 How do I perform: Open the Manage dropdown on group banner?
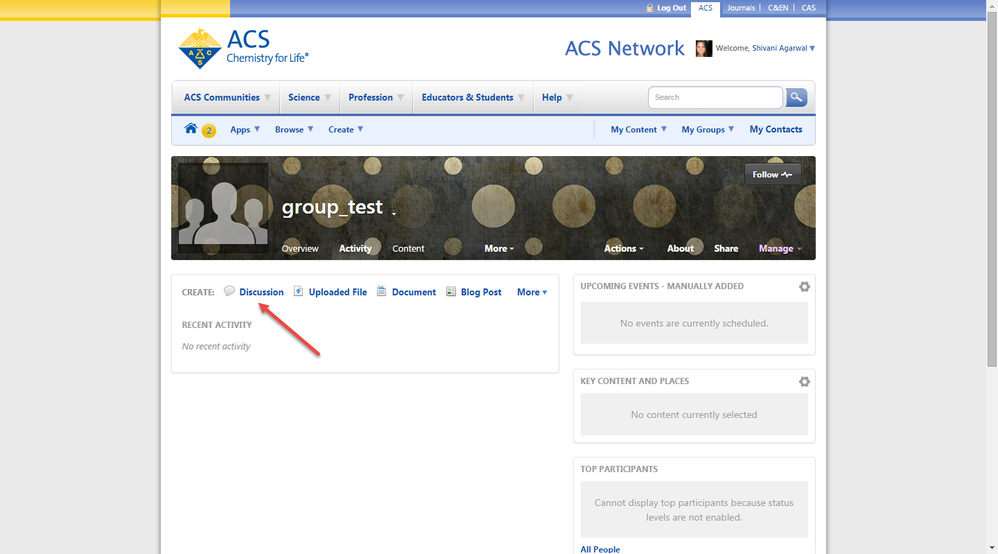tap(779, 248)
